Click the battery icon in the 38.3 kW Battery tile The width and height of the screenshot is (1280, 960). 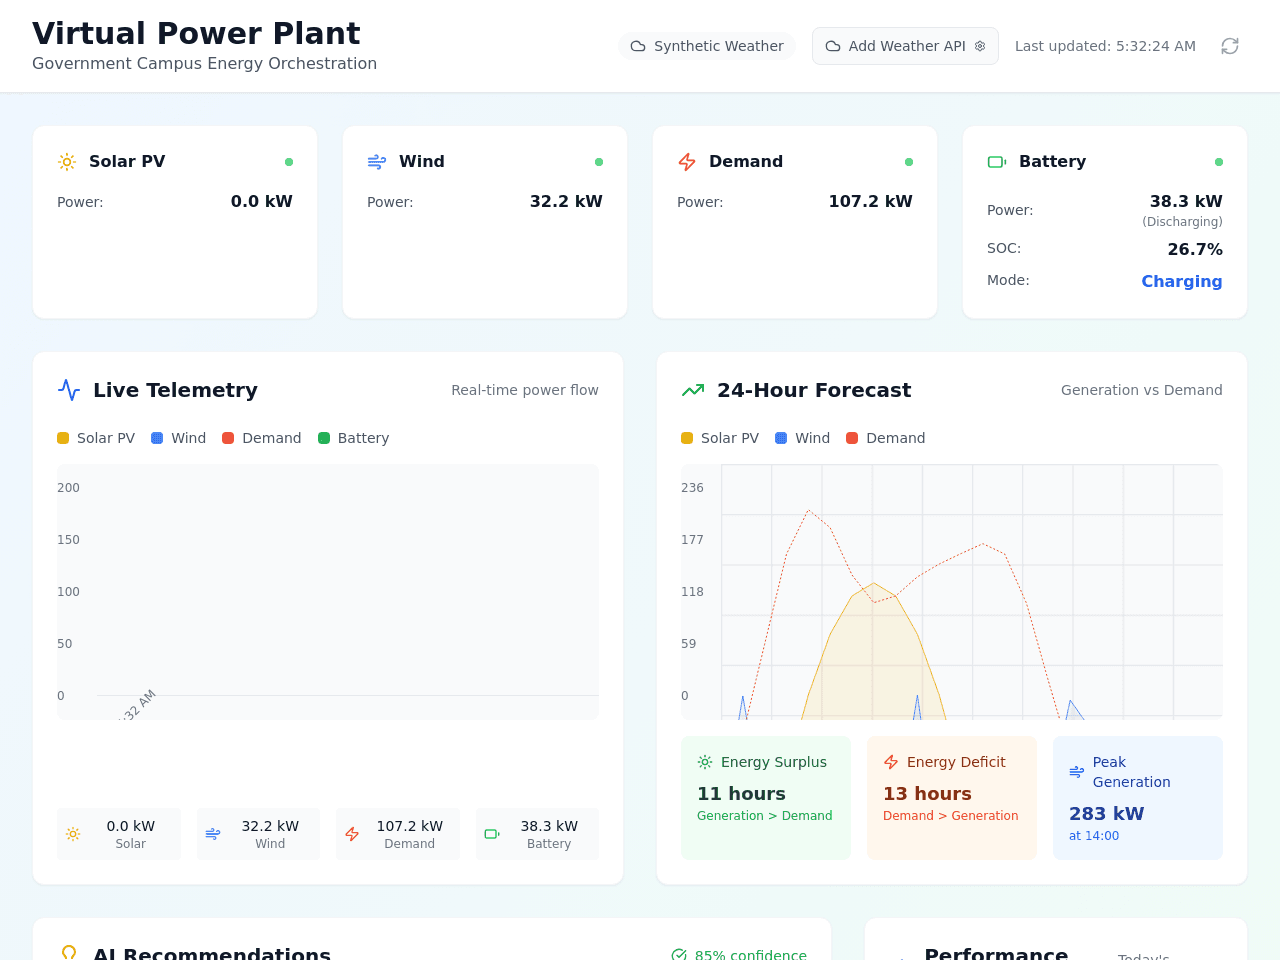[x=492, y=834]
